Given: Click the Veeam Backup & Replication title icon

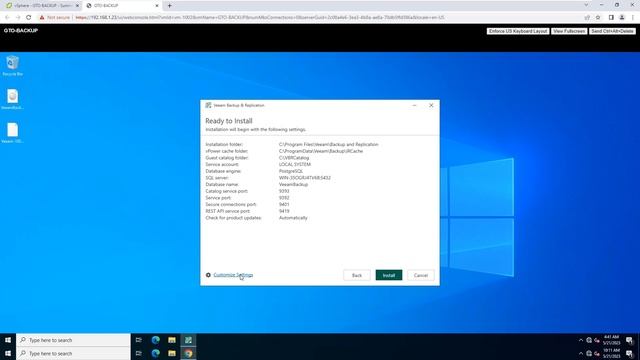Looking at the screenshot, I should [x=208, y=105].
